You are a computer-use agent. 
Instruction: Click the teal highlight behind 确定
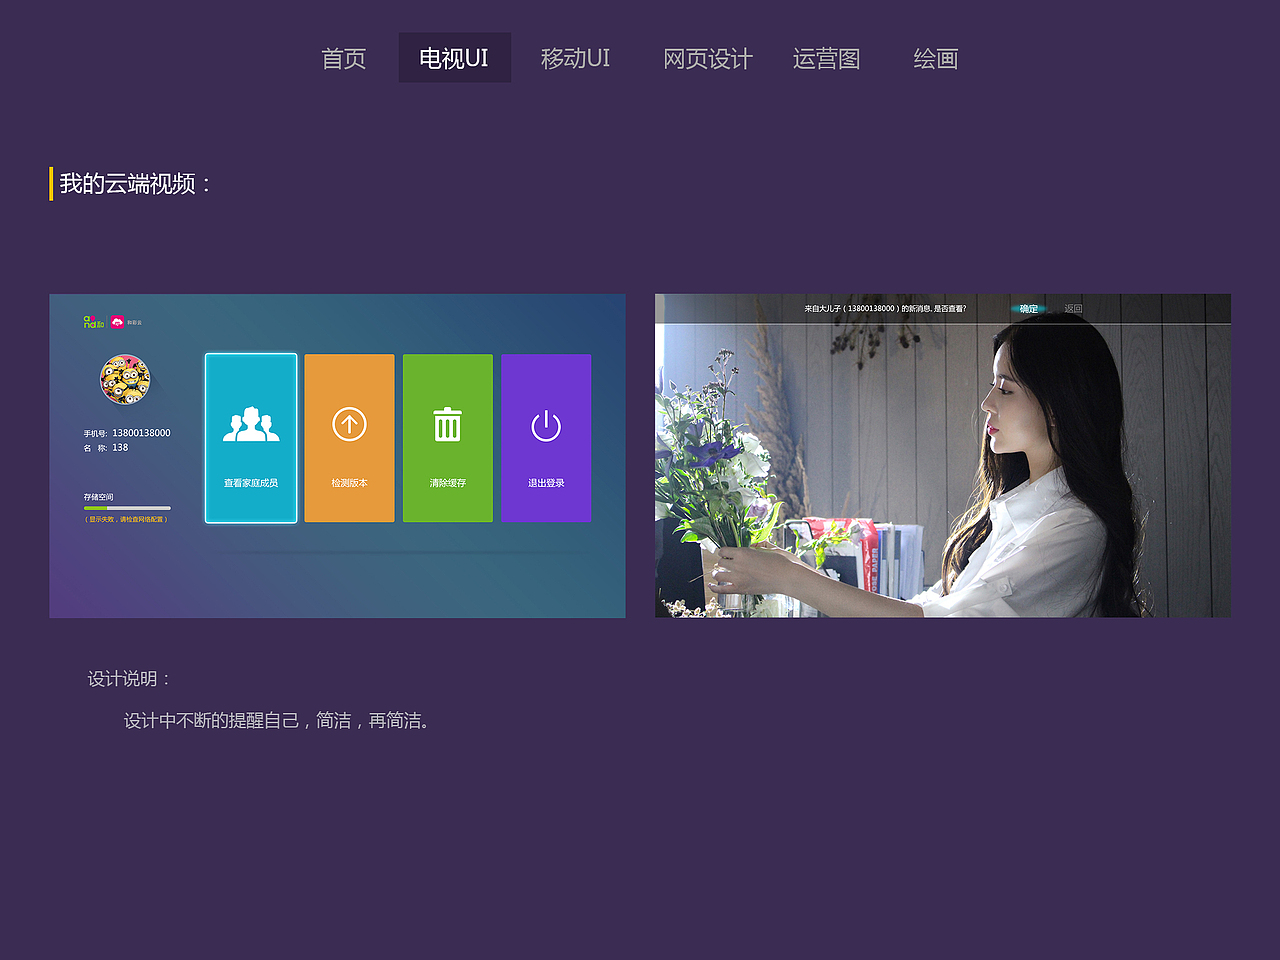click(x=1027, y=308)
